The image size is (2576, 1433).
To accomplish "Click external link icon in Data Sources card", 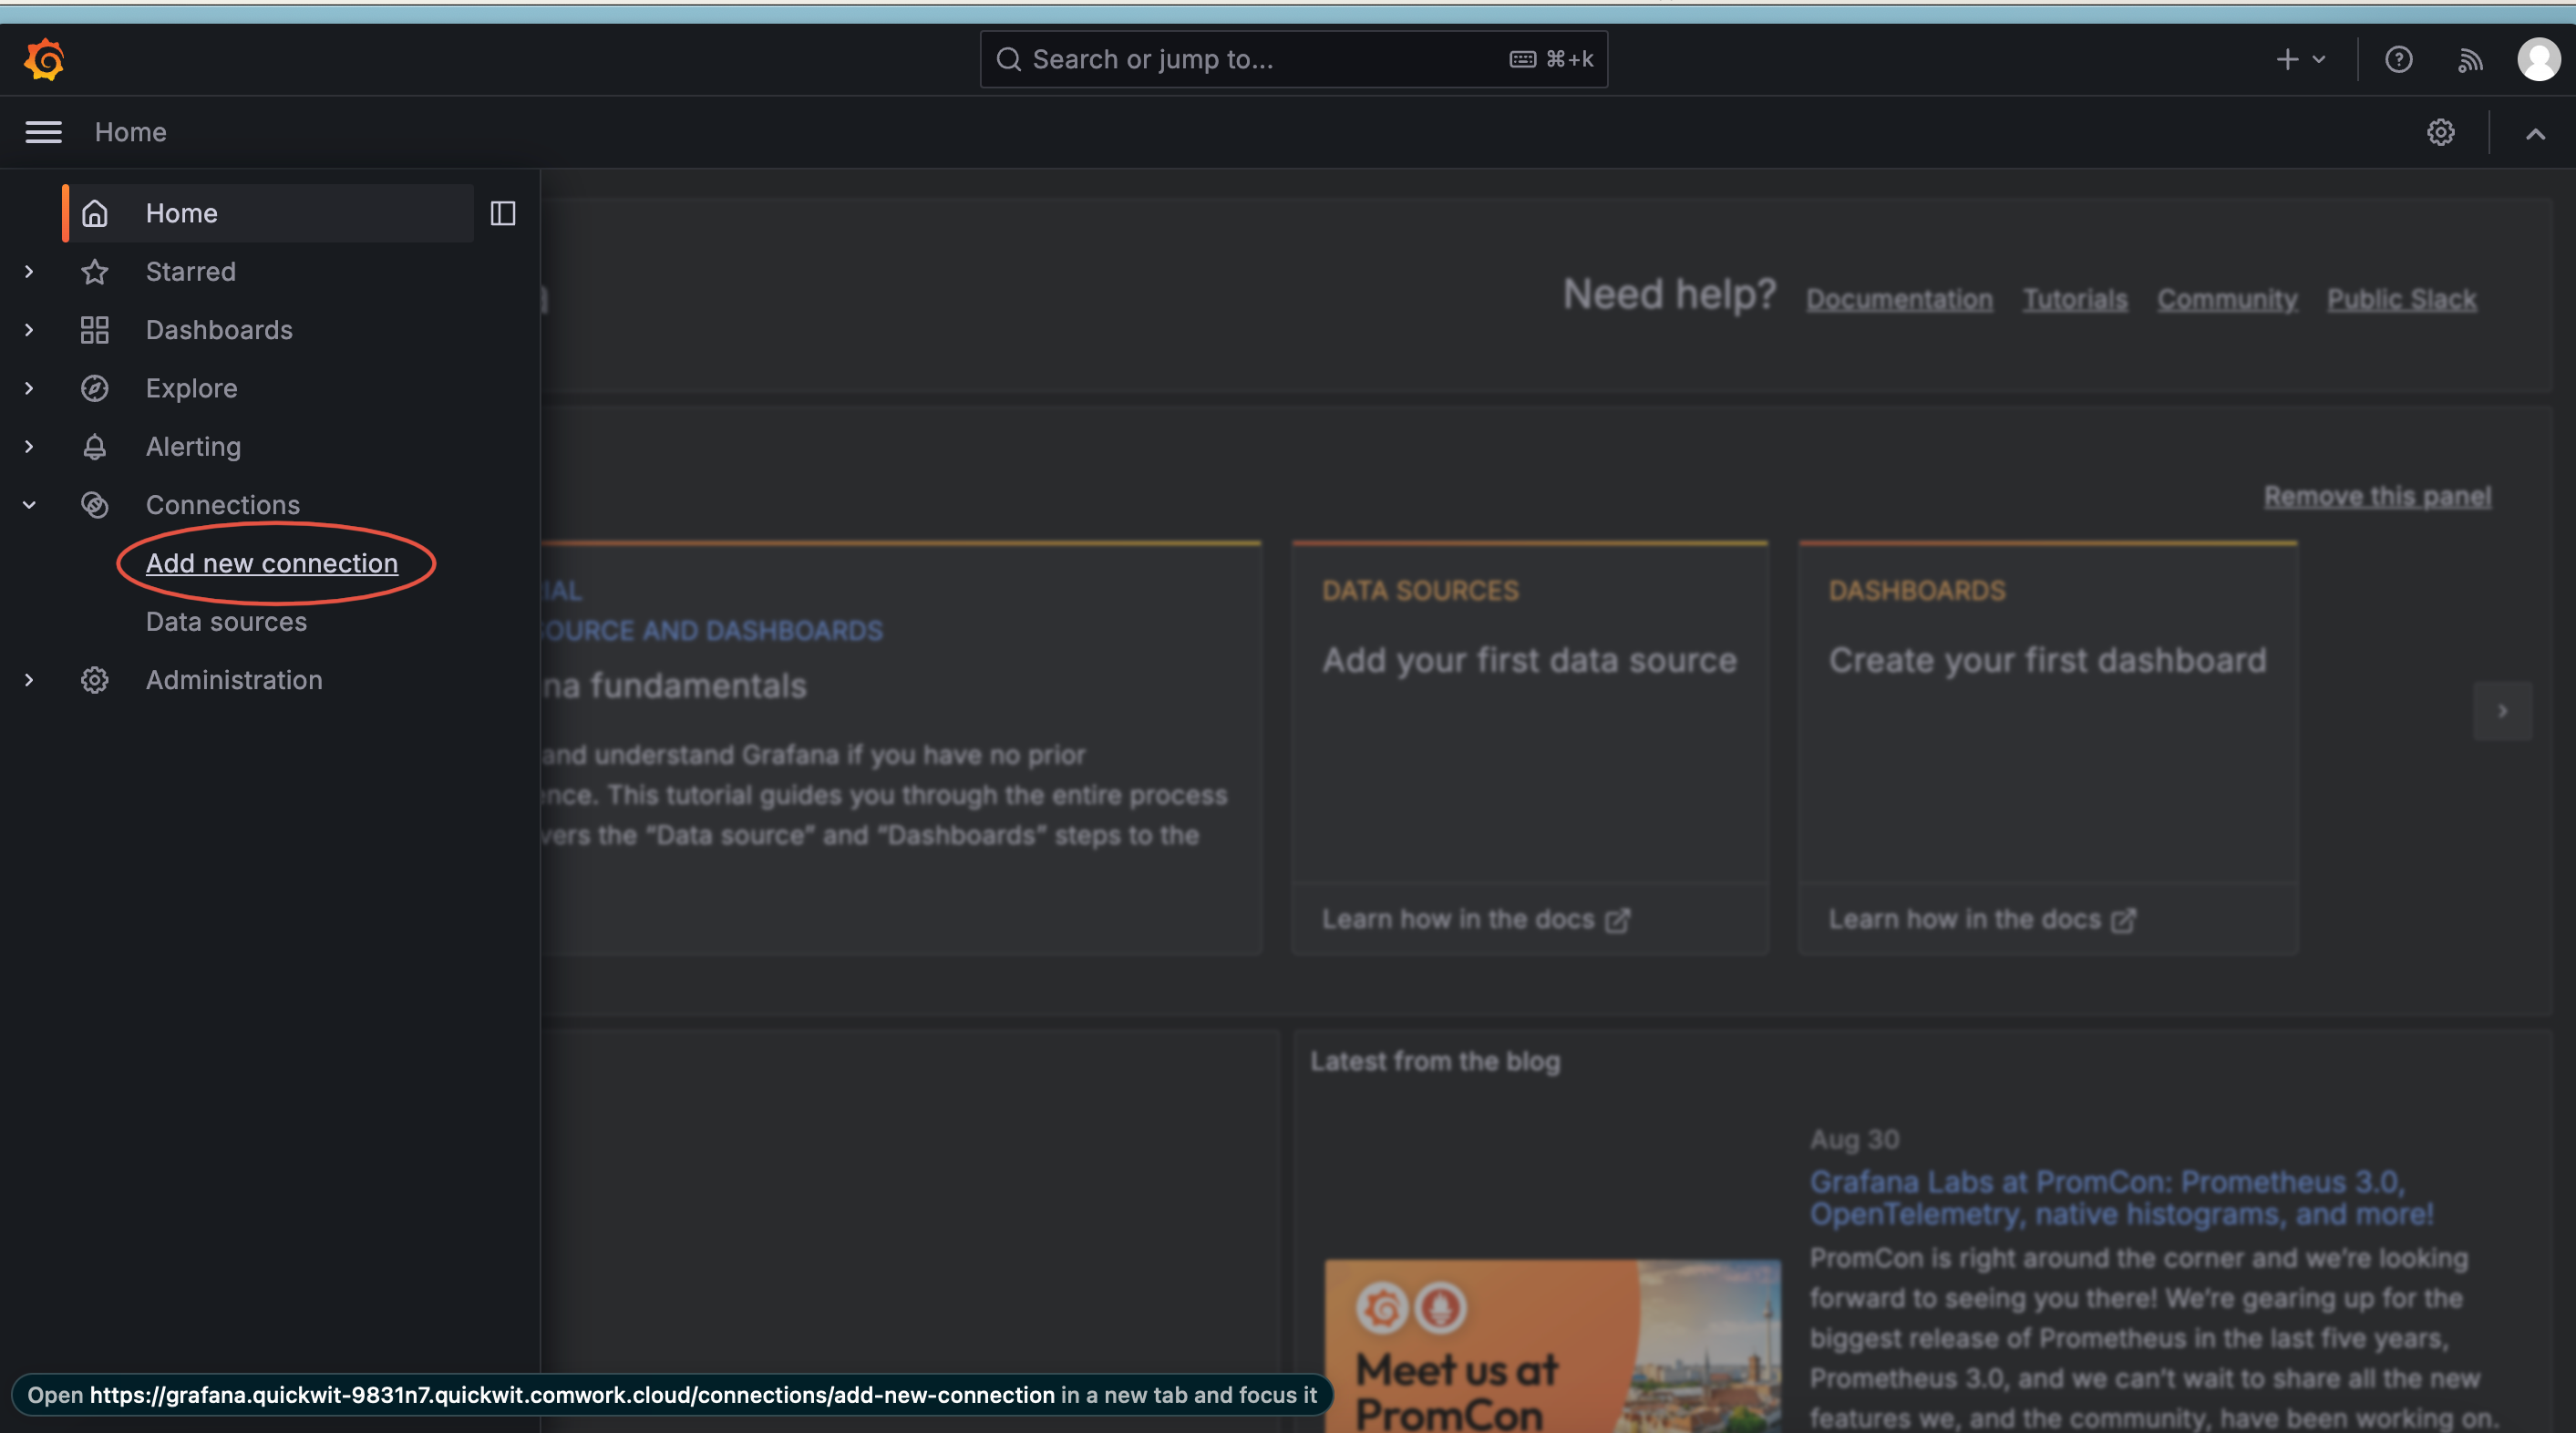I will 1617,920.
